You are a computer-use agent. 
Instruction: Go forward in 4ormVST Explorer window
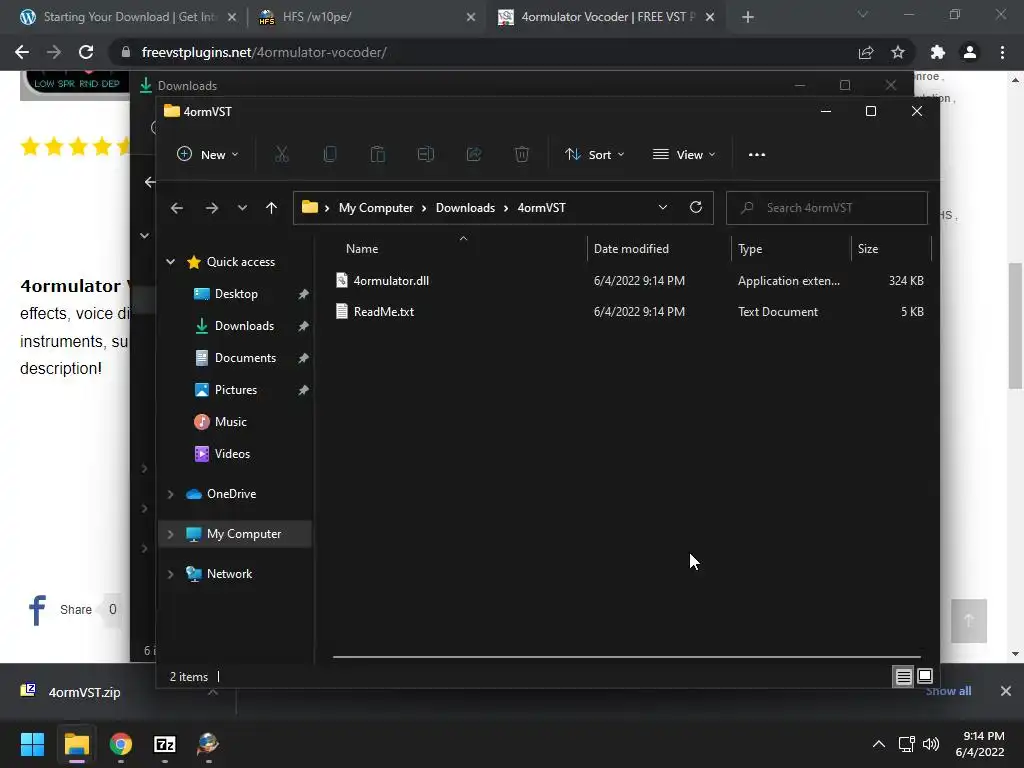(x=212, y=208)
